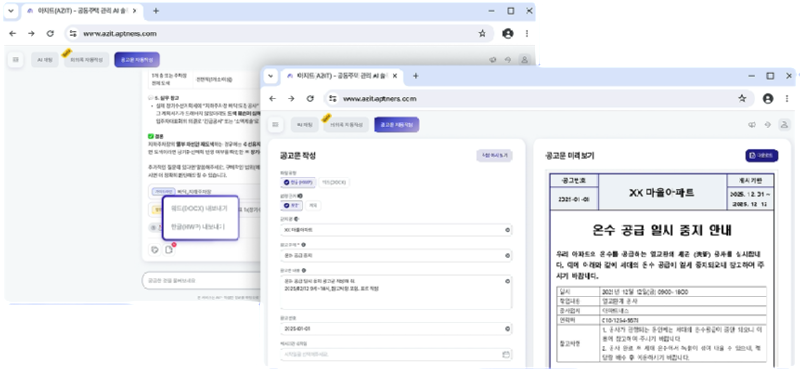This screenshot has height=369, width=800.
Task: Click user account icon in front window header
Action: (x=784, y=125)
